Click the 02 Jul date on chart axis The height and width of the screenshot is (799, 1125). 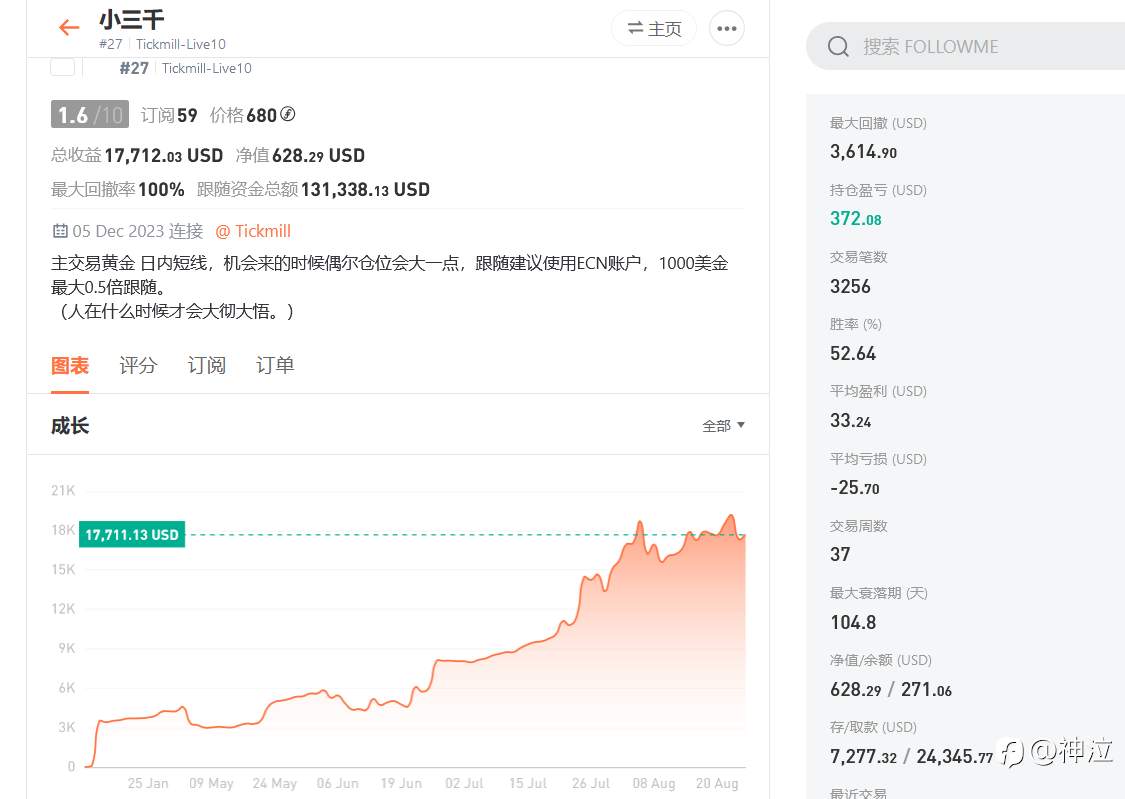click(x=464, y=783)
